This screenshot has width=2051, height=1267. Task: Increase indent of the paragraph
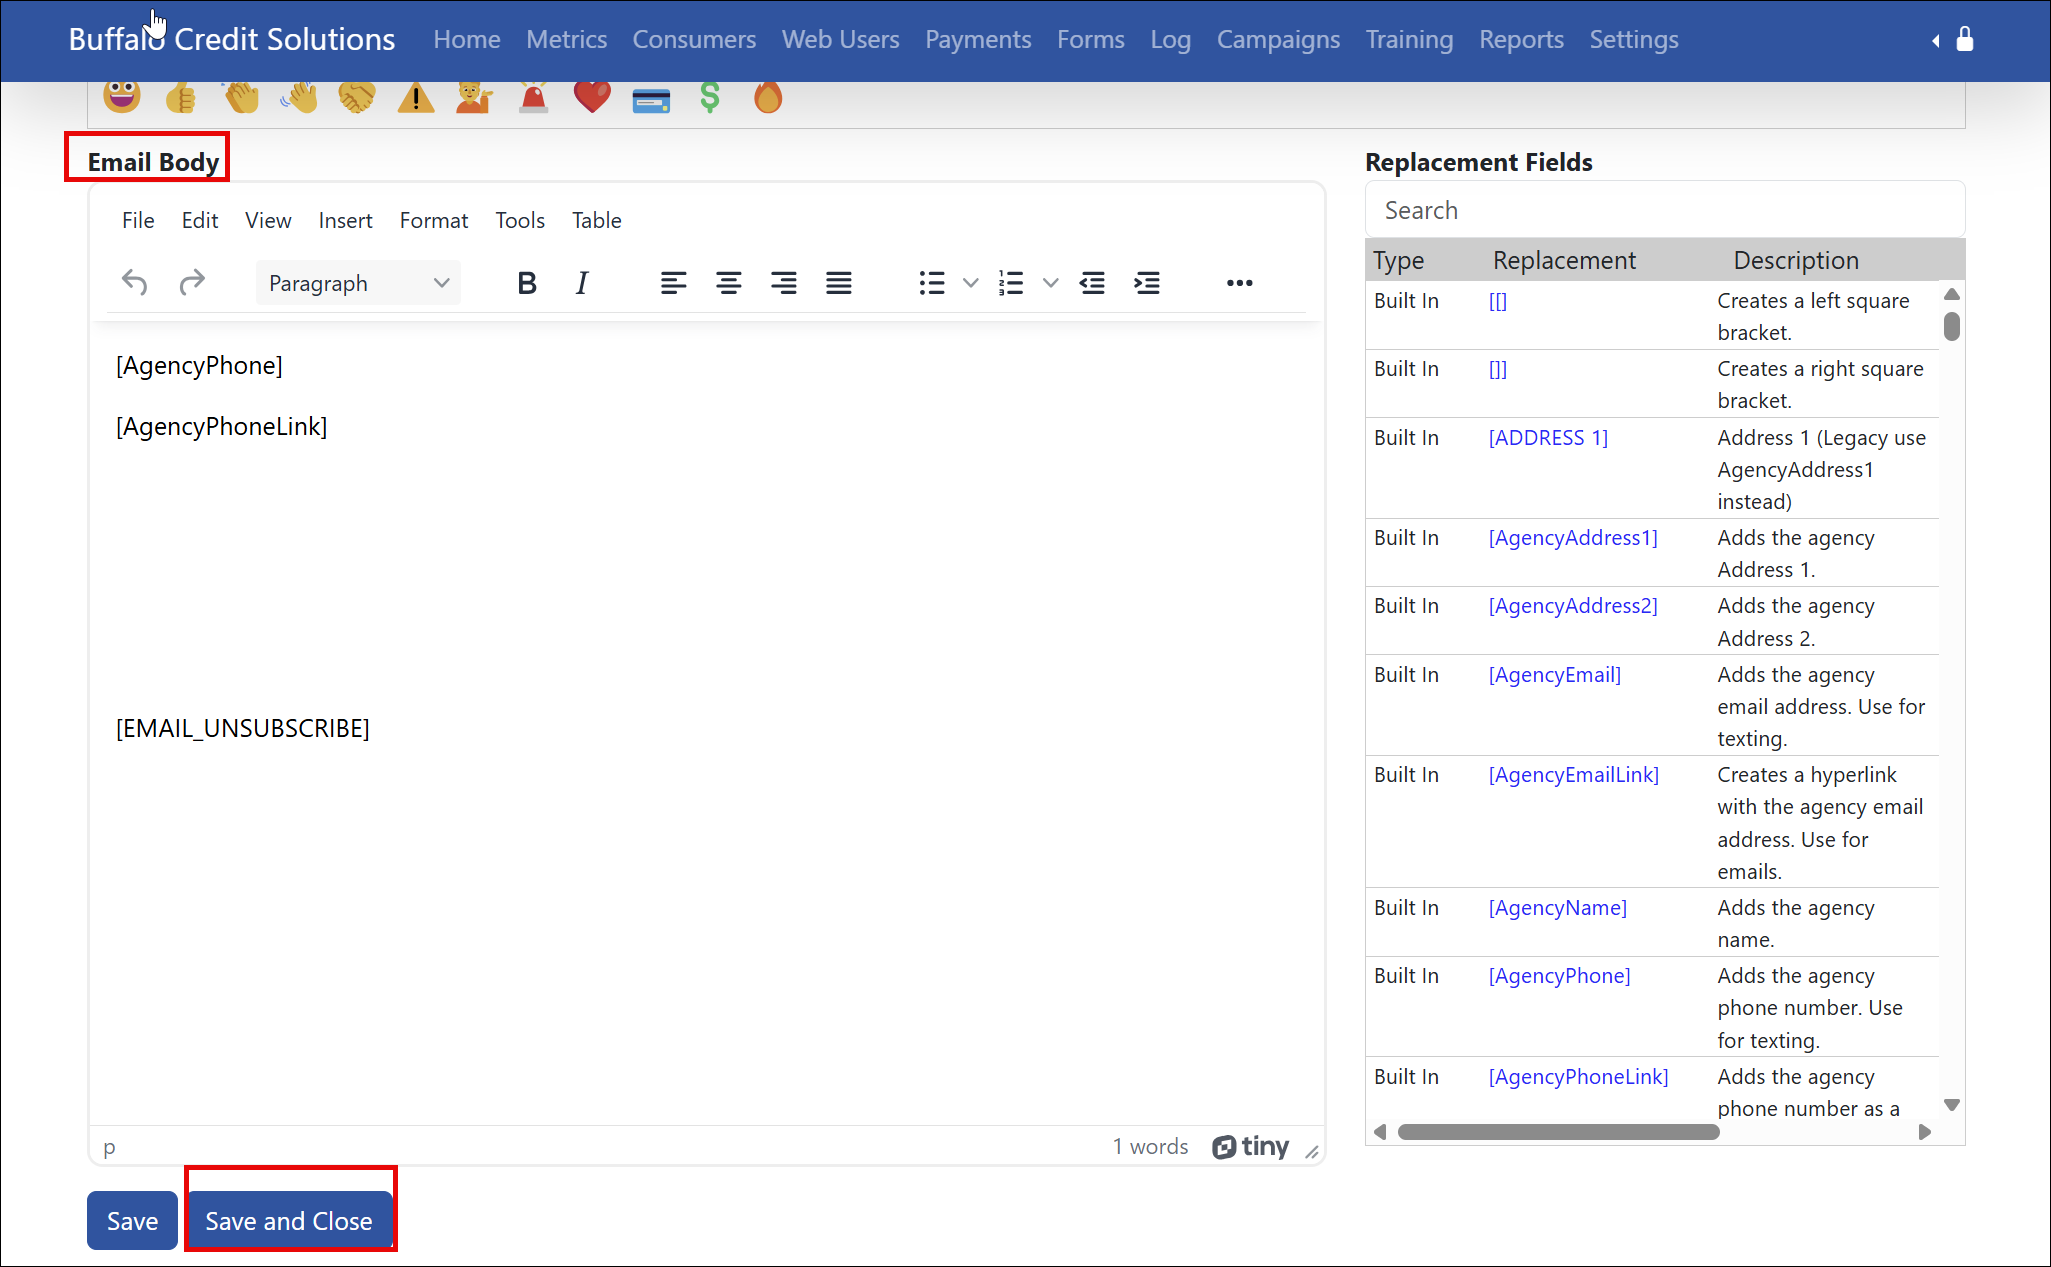pyautogui.click(x=1147, y=283)
